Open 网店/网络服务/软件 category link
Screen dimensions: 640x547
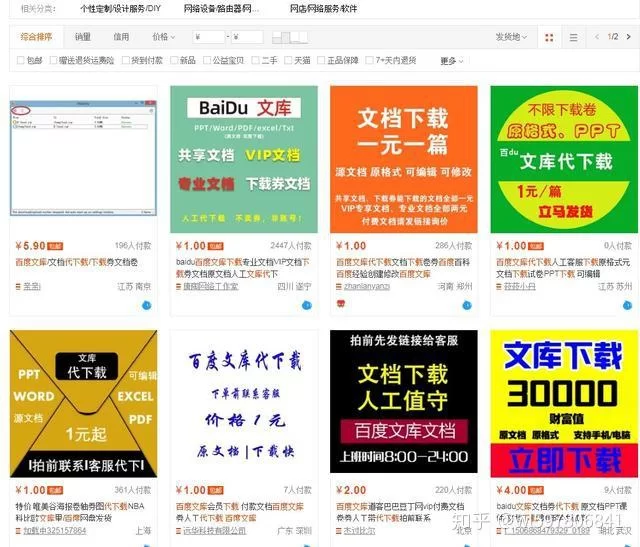323,8
